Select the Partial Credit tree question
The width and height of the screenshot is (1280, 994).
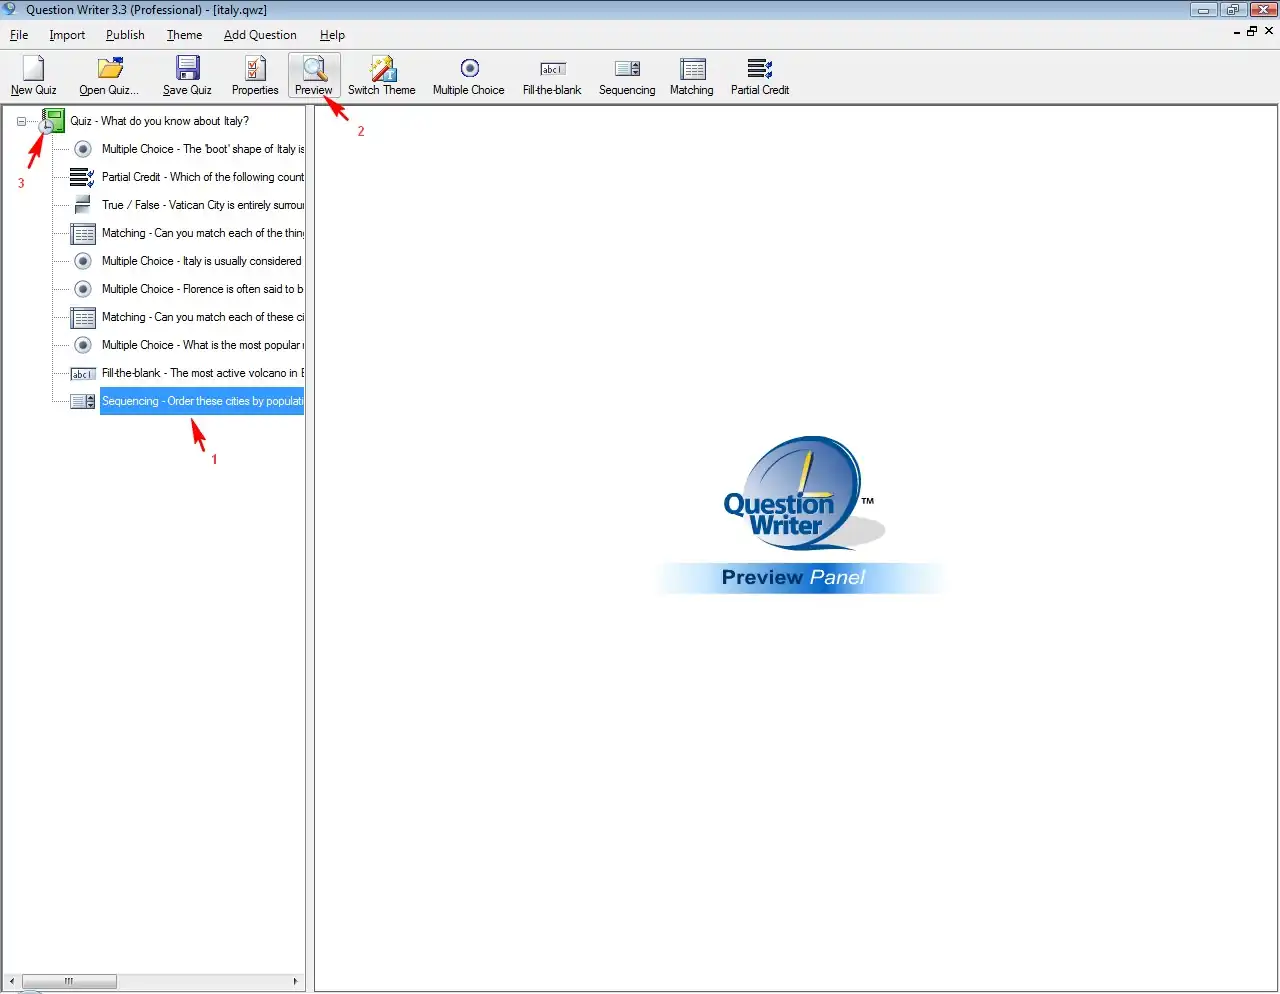click(202, 177)
